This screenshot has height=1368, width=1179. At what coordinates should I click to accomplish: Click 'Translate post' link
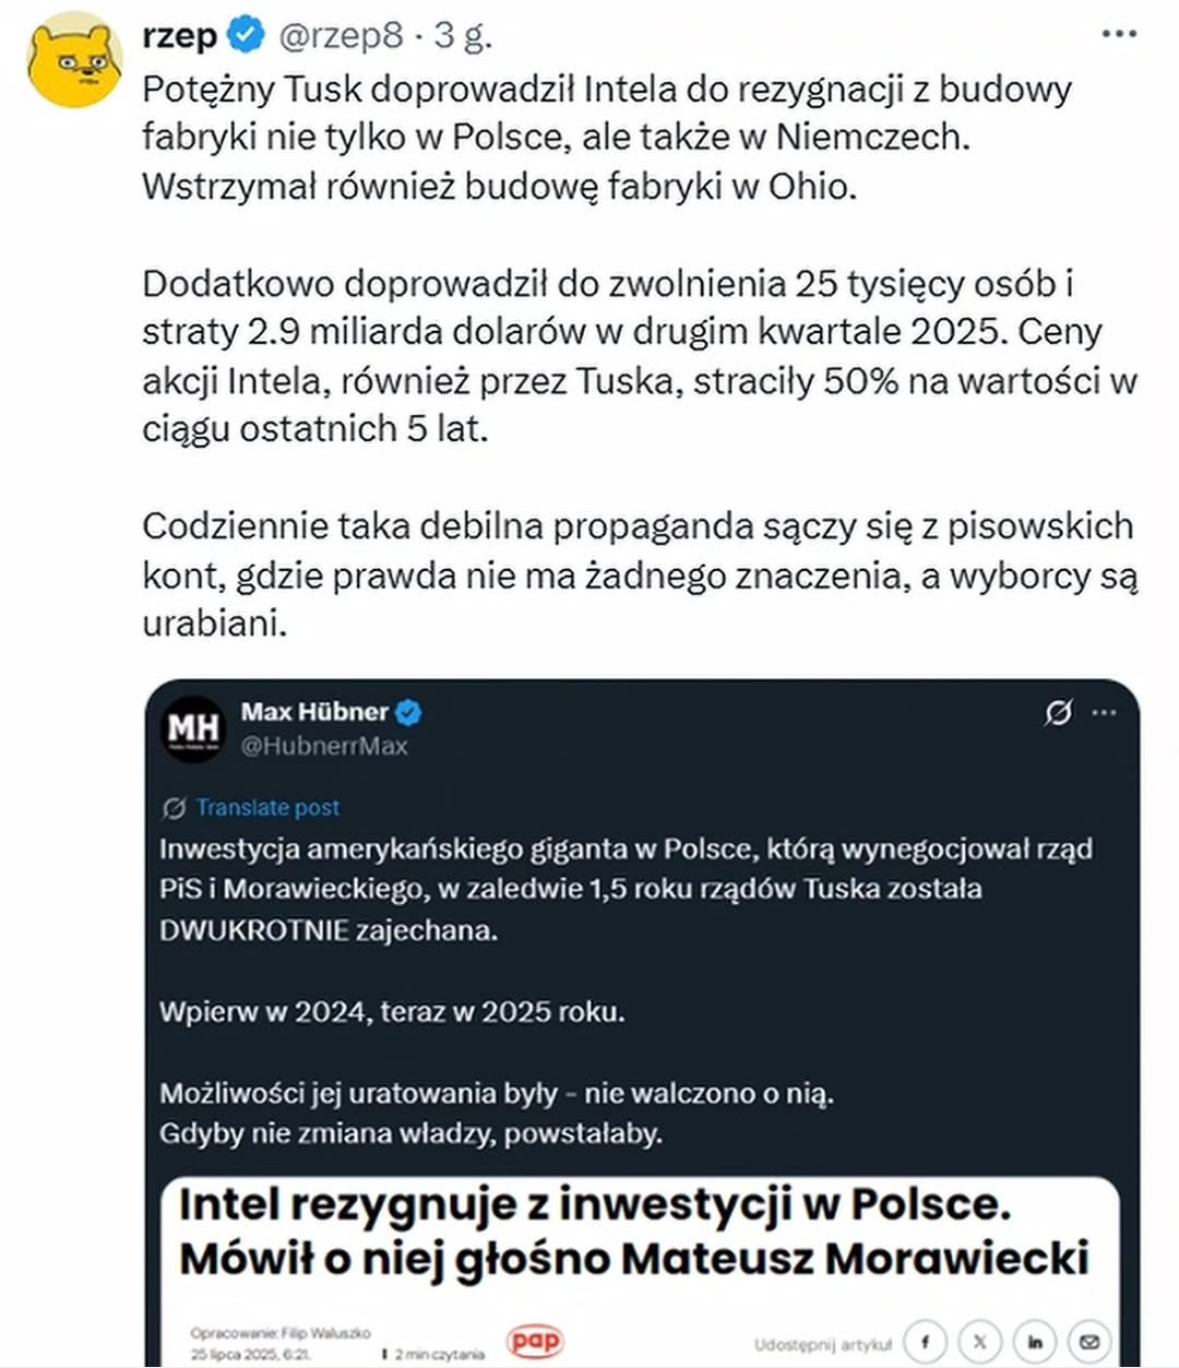pos(267,807)
